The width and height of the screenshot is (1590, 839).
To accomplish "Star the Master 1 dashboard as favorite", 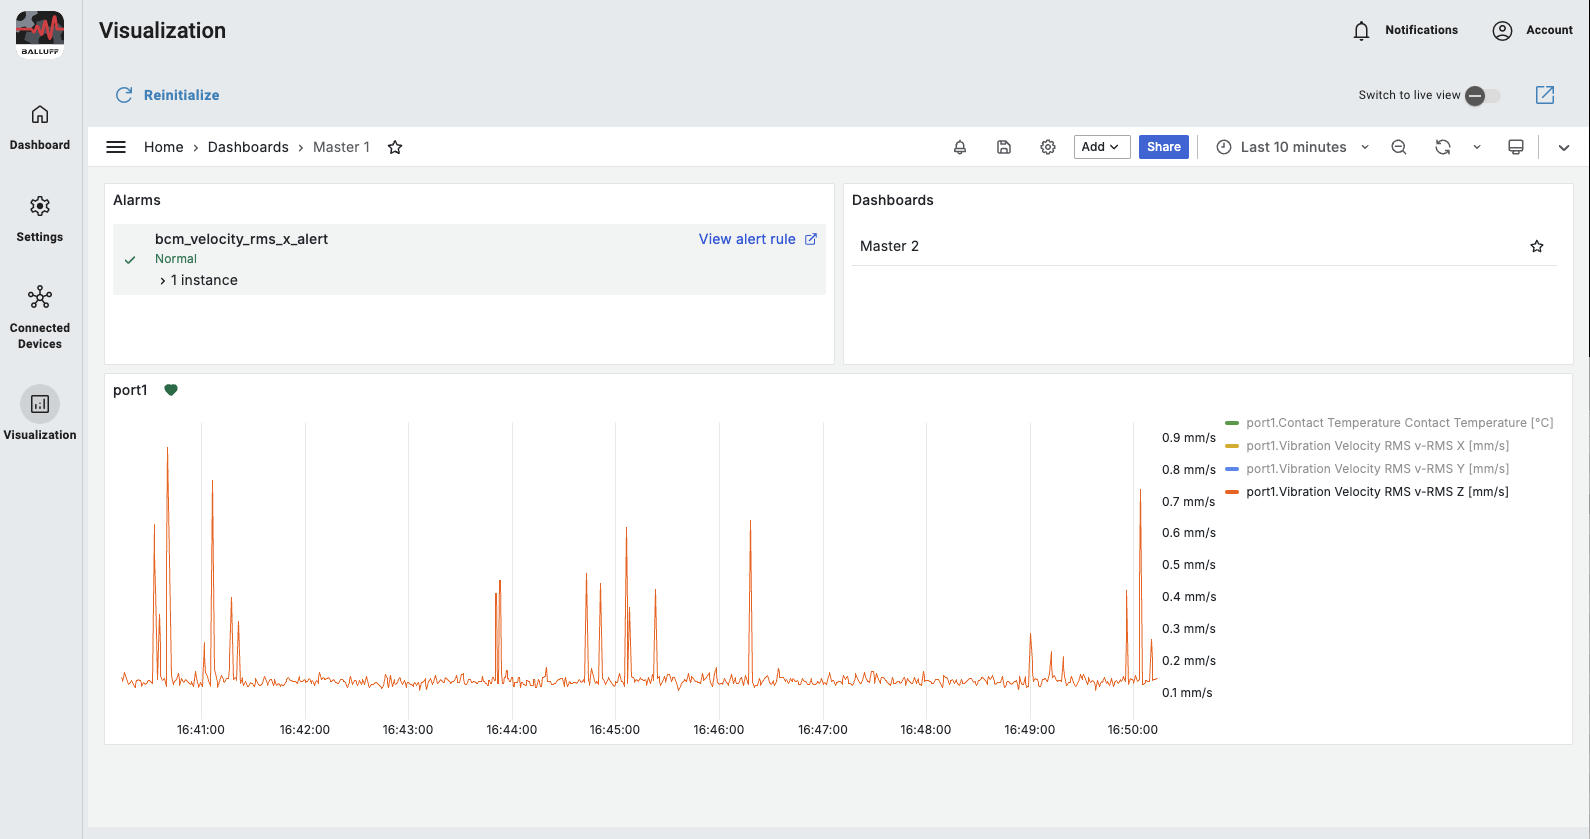I will [395, 147].
